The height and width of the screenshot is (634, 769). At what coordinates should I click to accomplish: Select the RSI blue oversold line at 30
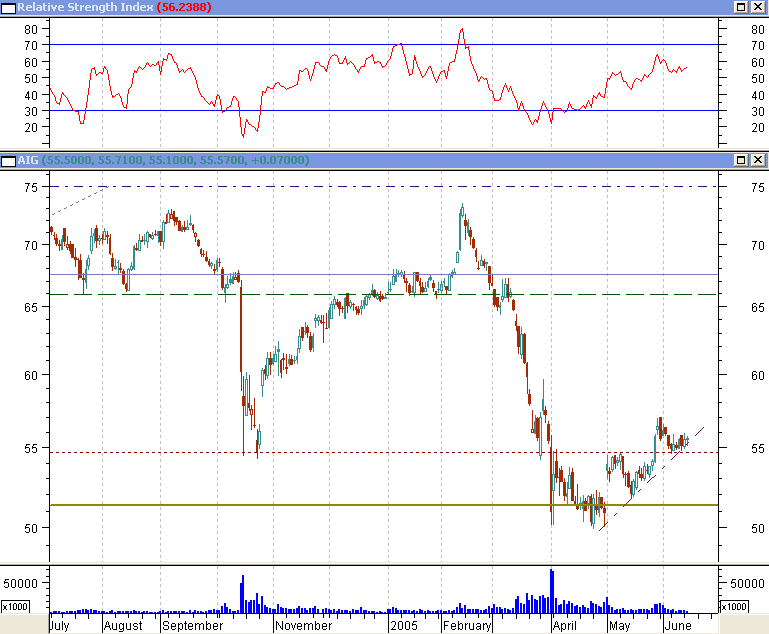[384, 111]
